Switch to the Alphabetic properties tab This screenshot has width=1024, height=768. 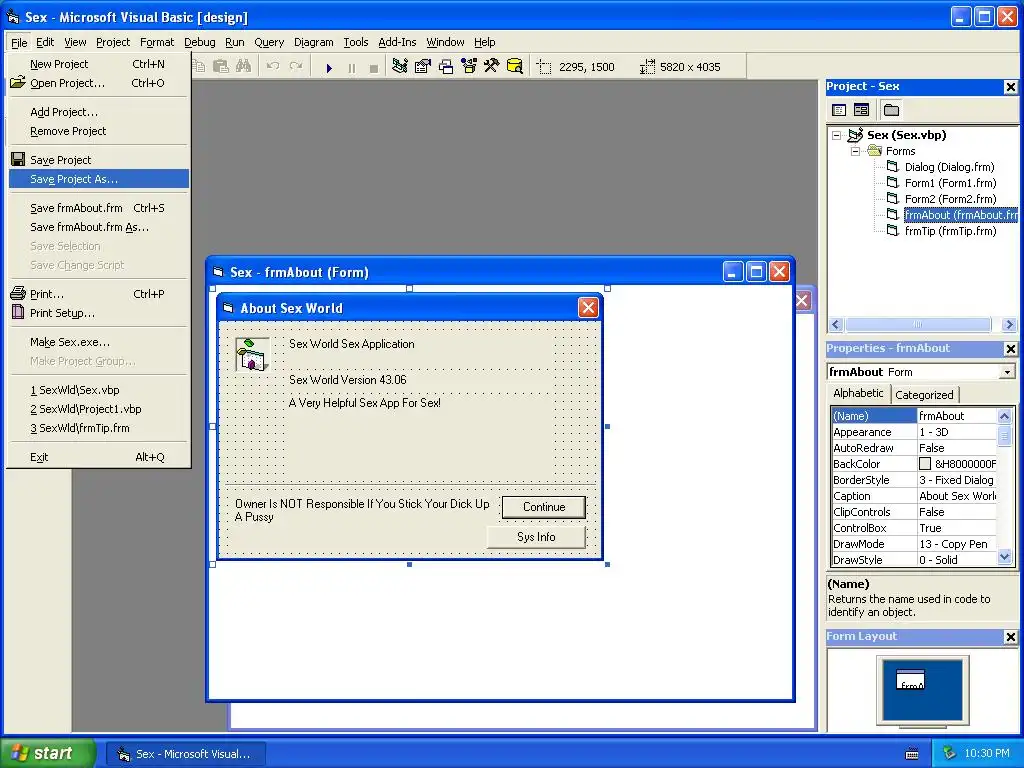858,393
